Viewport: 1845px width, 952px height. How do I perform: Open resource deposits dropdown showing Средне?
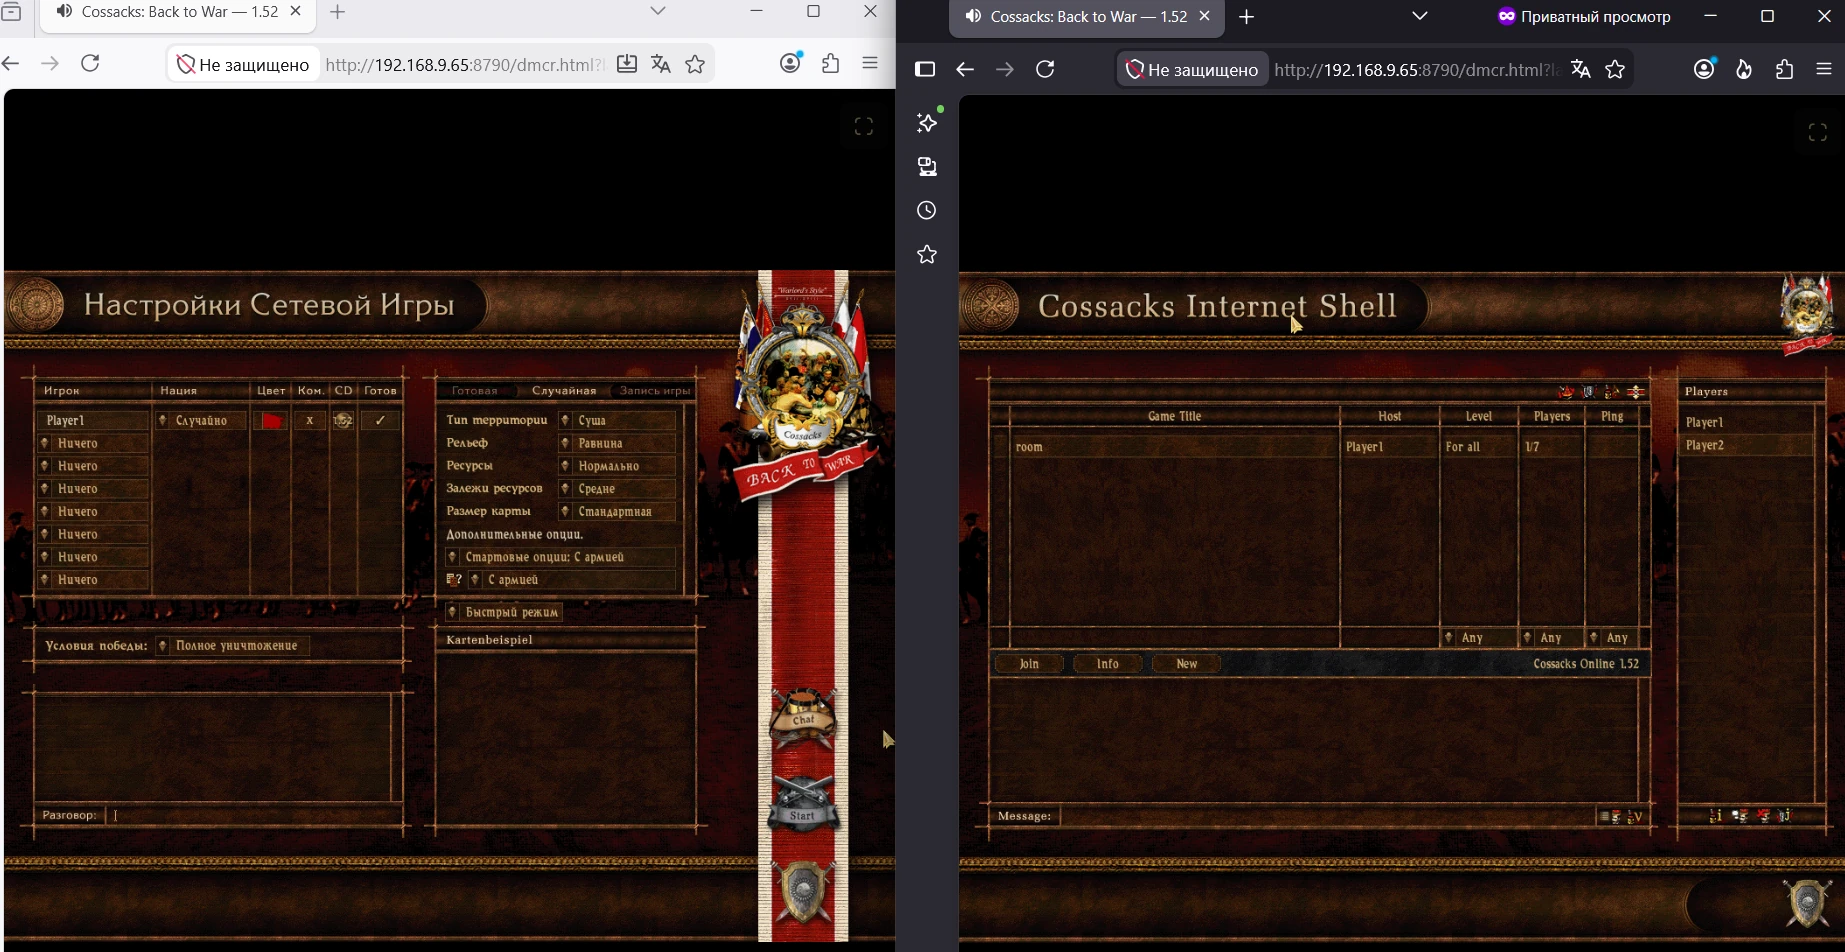point(617,489)
